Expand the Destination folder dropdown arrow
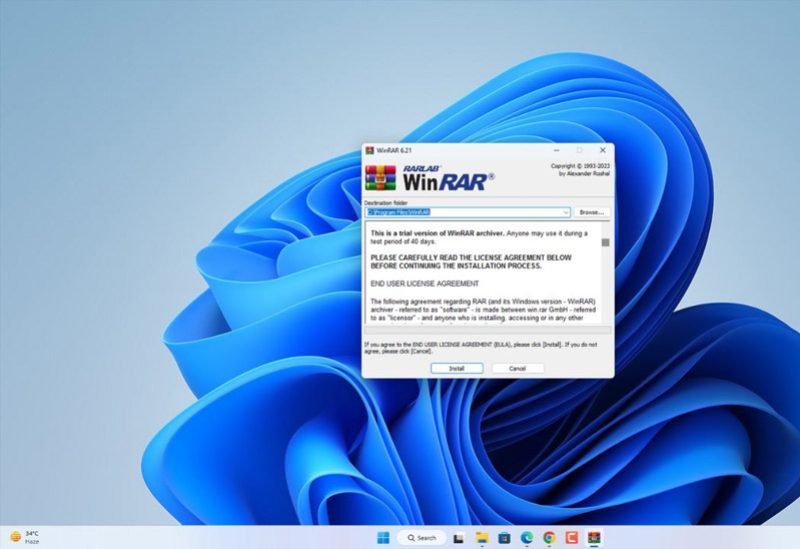 (x=565, y=212)
